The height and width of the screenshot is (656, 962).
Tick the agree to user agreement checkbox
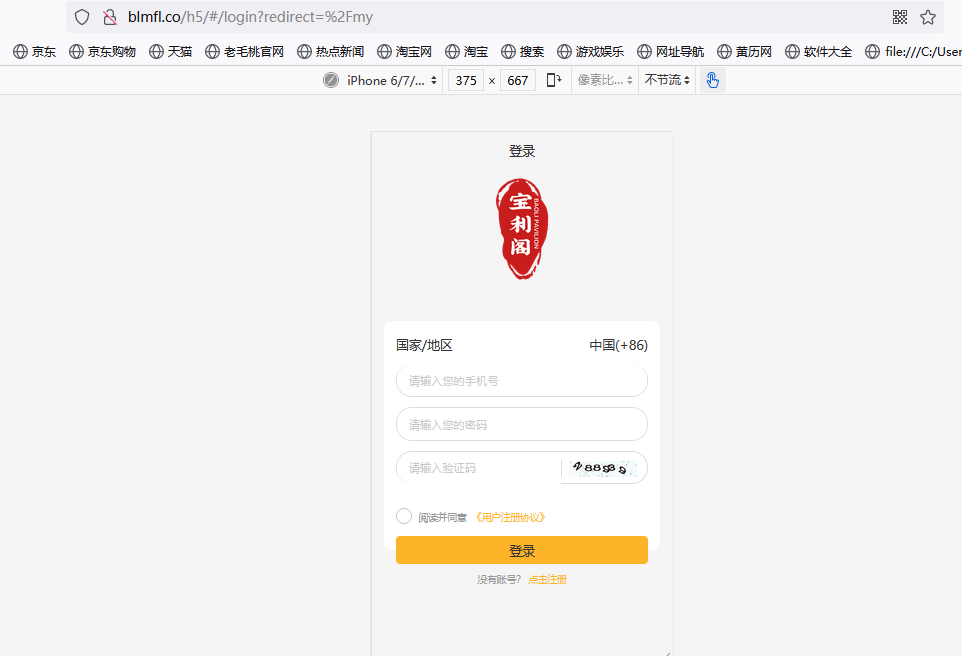404,516
